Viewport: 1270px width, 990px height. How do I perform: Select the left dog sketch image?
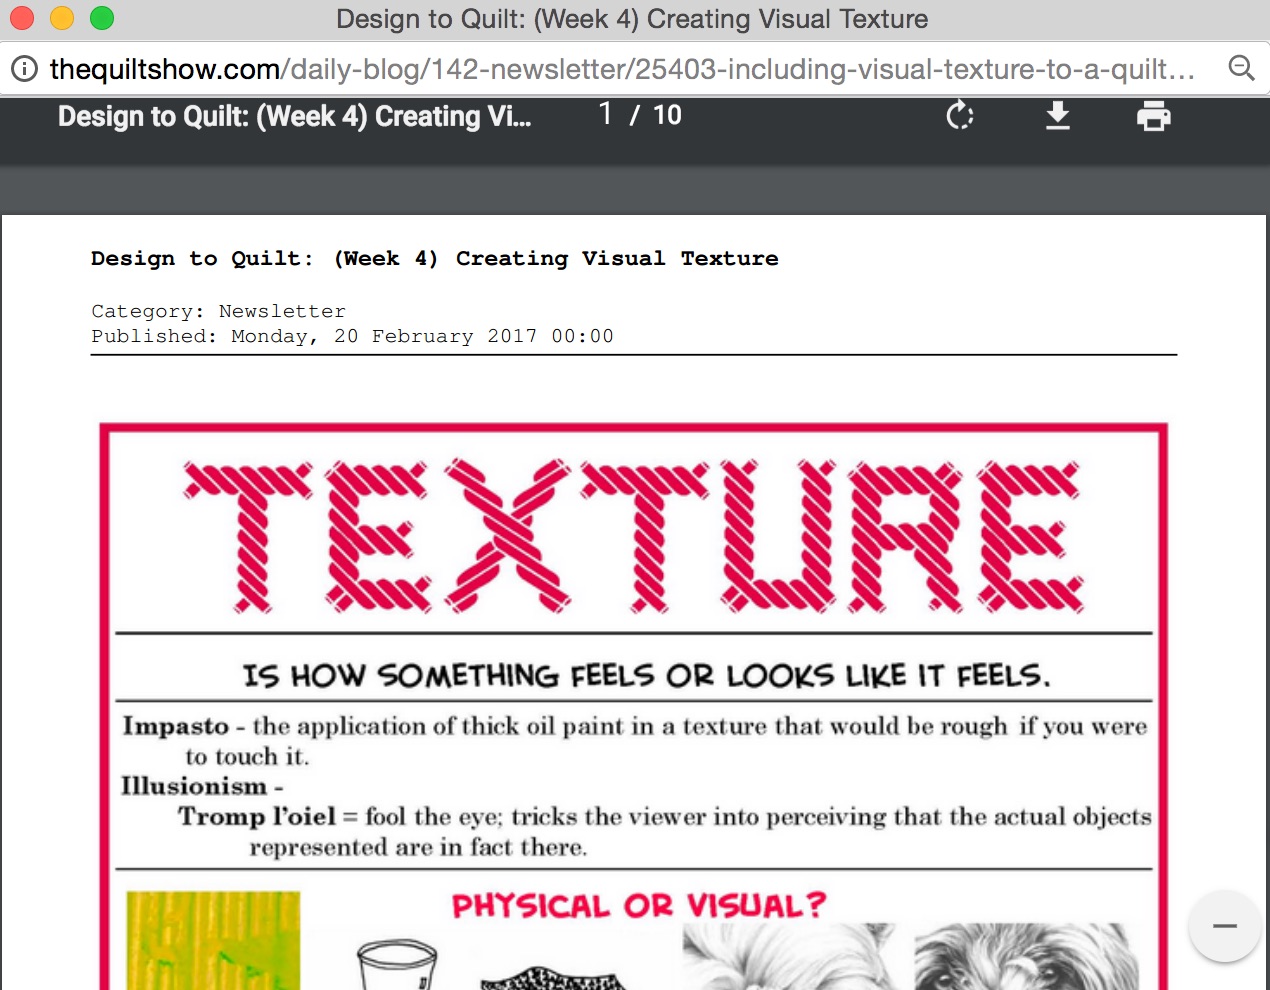click(x=790, y=956)
